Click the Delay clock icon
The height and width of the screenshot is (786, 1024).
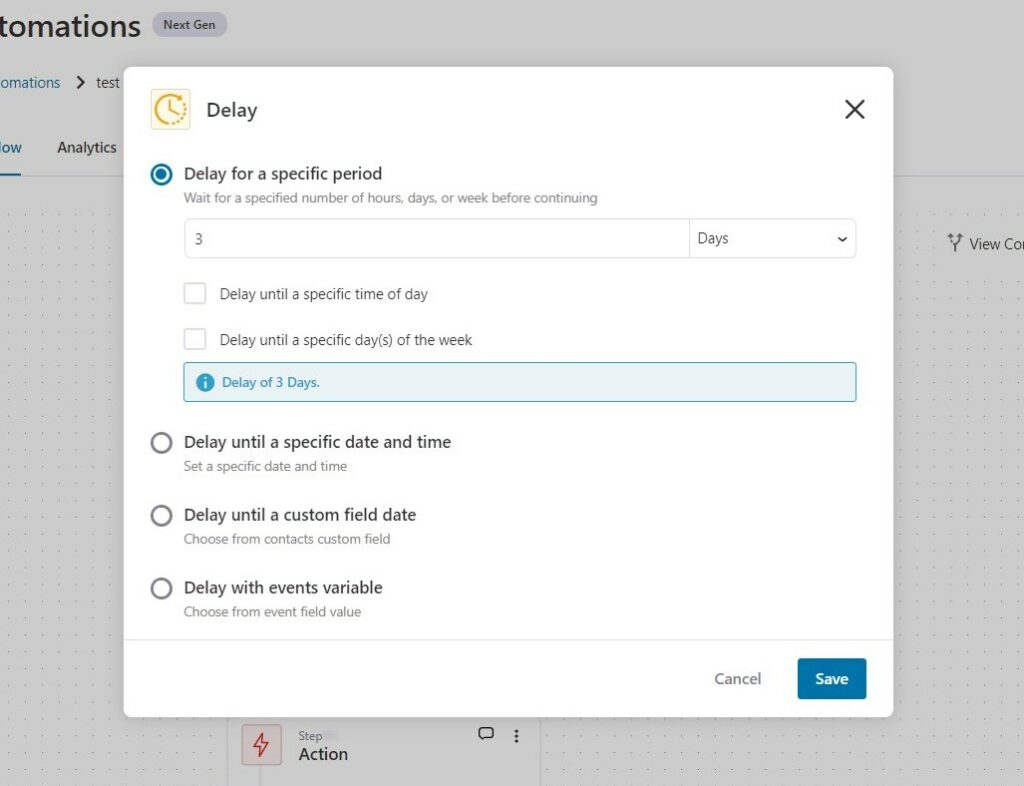[x=170, y=109]
